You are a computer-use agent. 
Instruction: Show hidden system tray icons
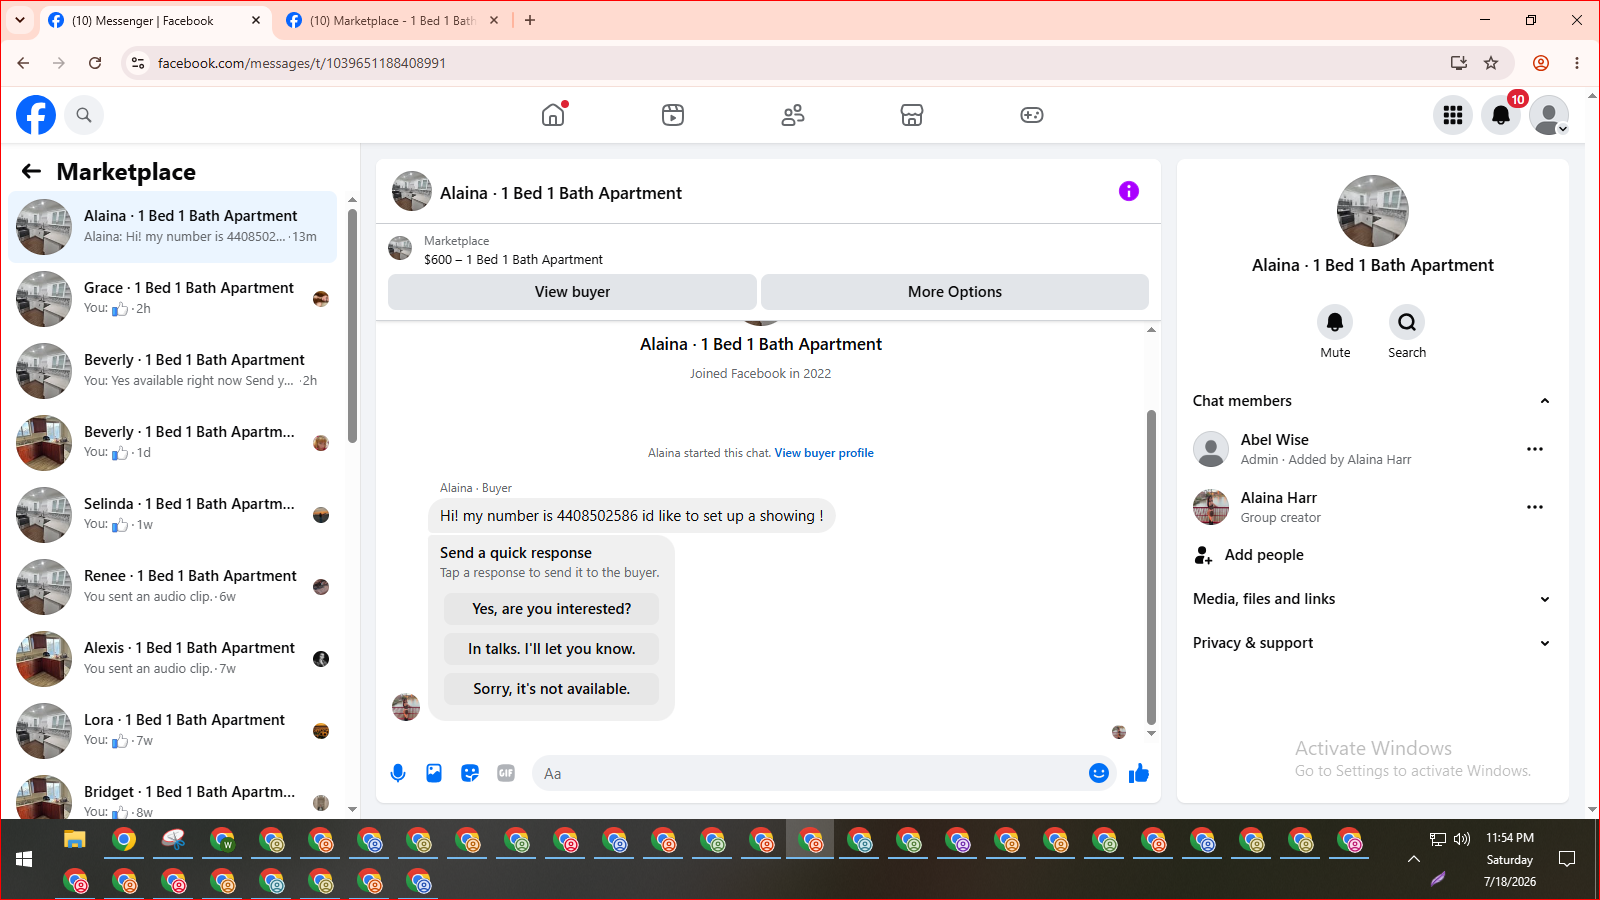1414,859
